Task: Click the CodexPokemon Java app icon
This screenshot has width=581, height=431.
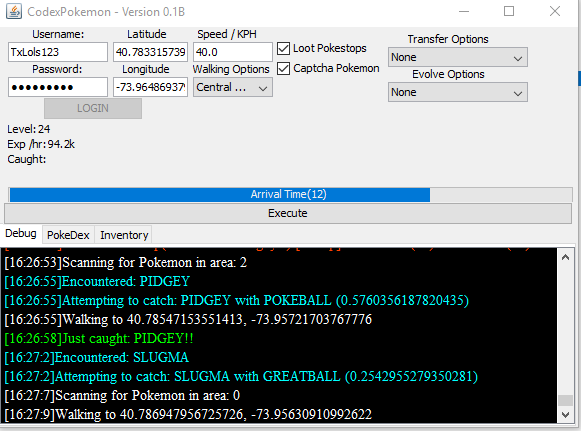Action: [x=14, y=11]
